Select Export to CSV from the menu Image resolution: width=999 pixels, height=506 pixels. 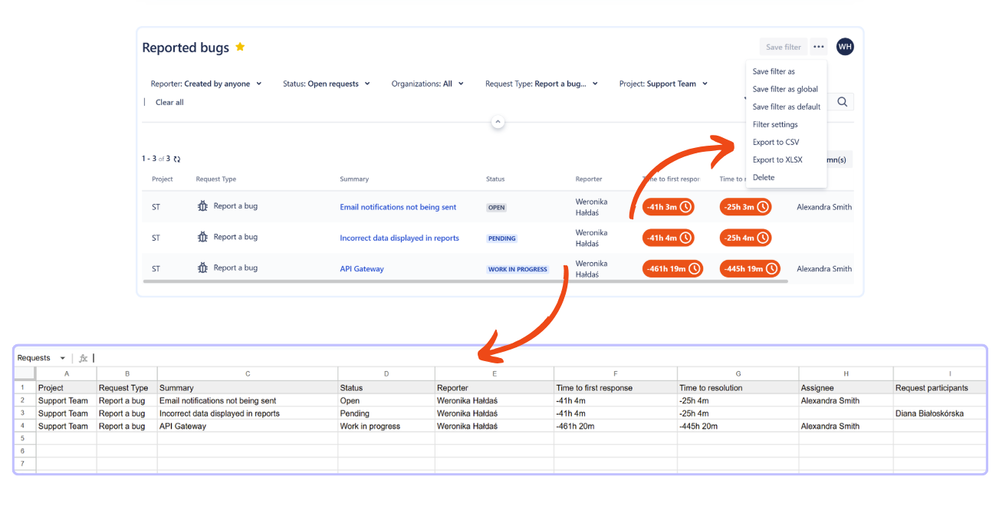point(775,142)
